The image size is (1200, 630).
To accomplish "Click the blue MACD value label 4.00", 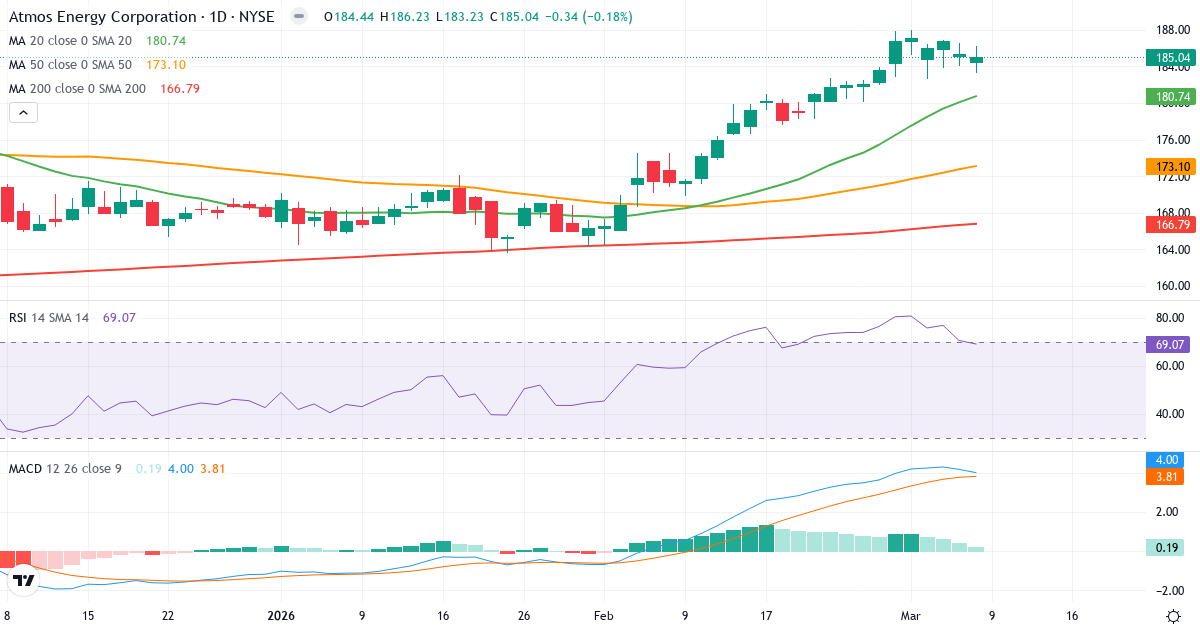I will pyautogui.click(x=1167, y=461).
